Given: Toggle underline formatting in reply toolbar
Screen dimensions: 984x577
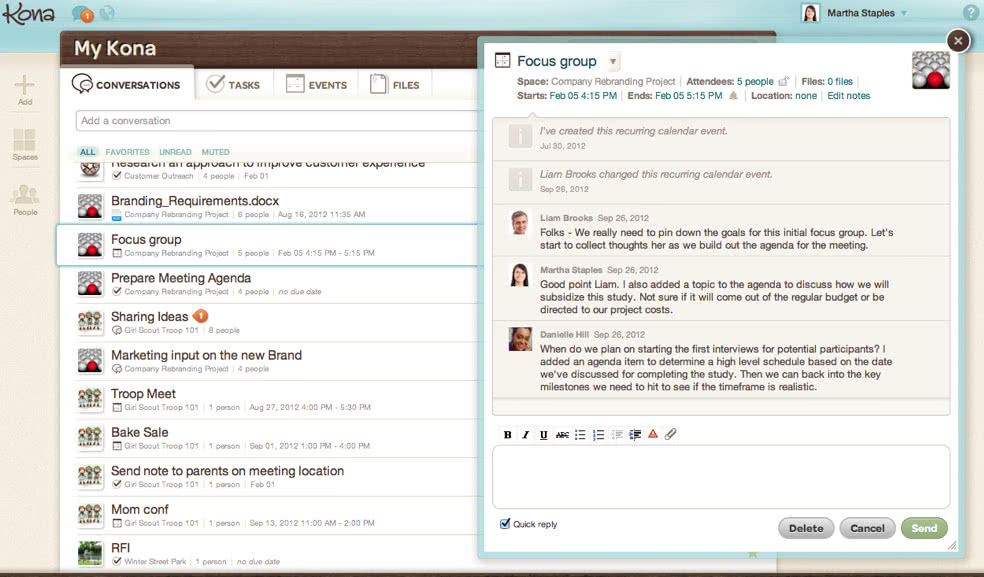Looking at the screenshot, I should coord(543,434).
